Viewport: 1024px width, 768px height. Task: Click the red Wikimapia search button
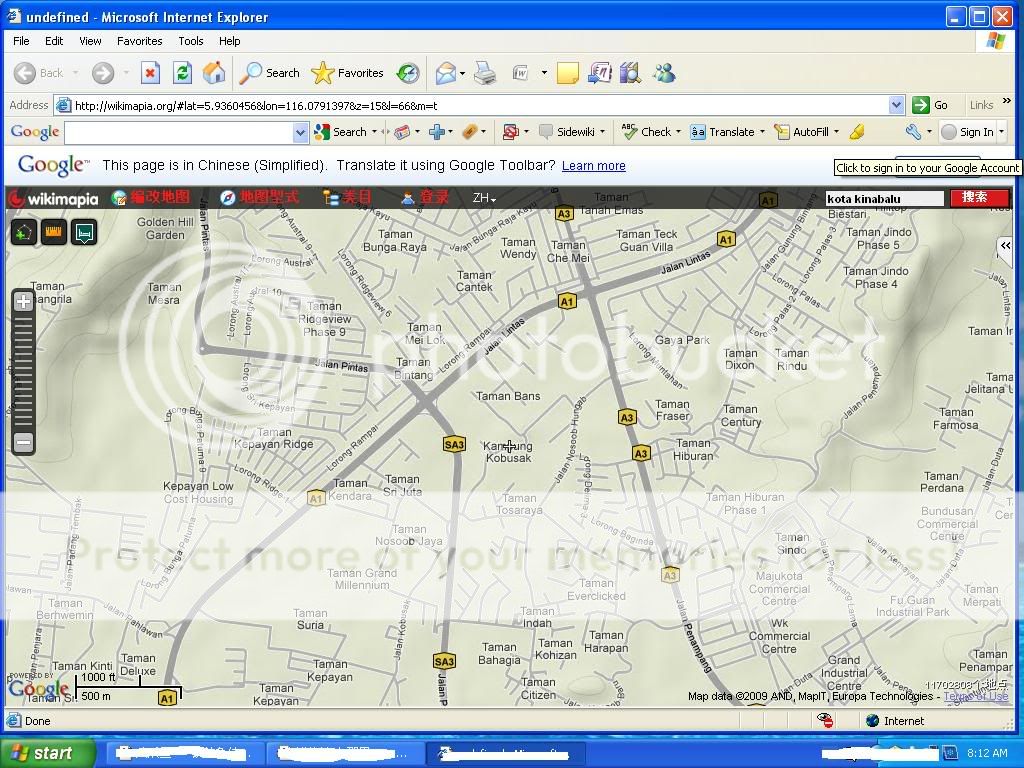tap(978, 198)
